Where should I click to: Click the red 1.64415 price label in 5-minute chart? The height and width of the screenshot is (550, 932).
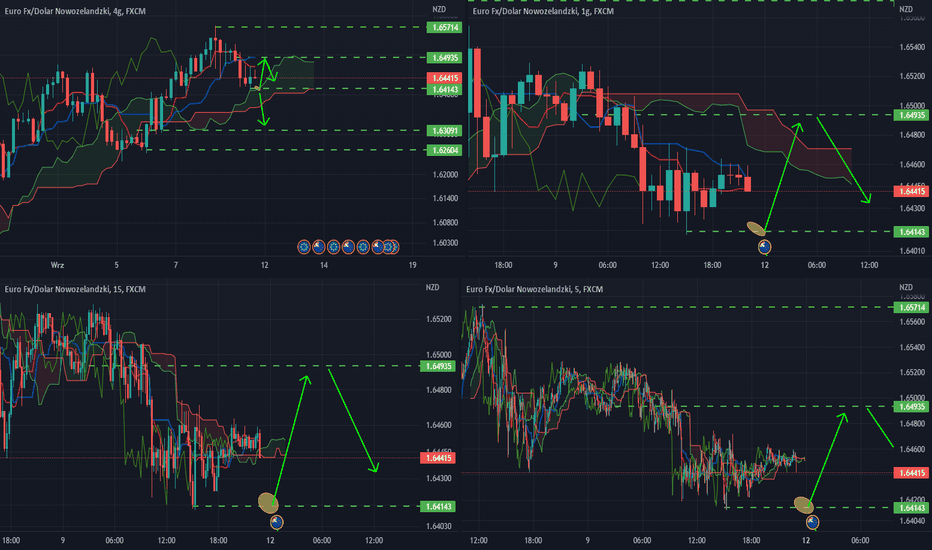[912, 473]
